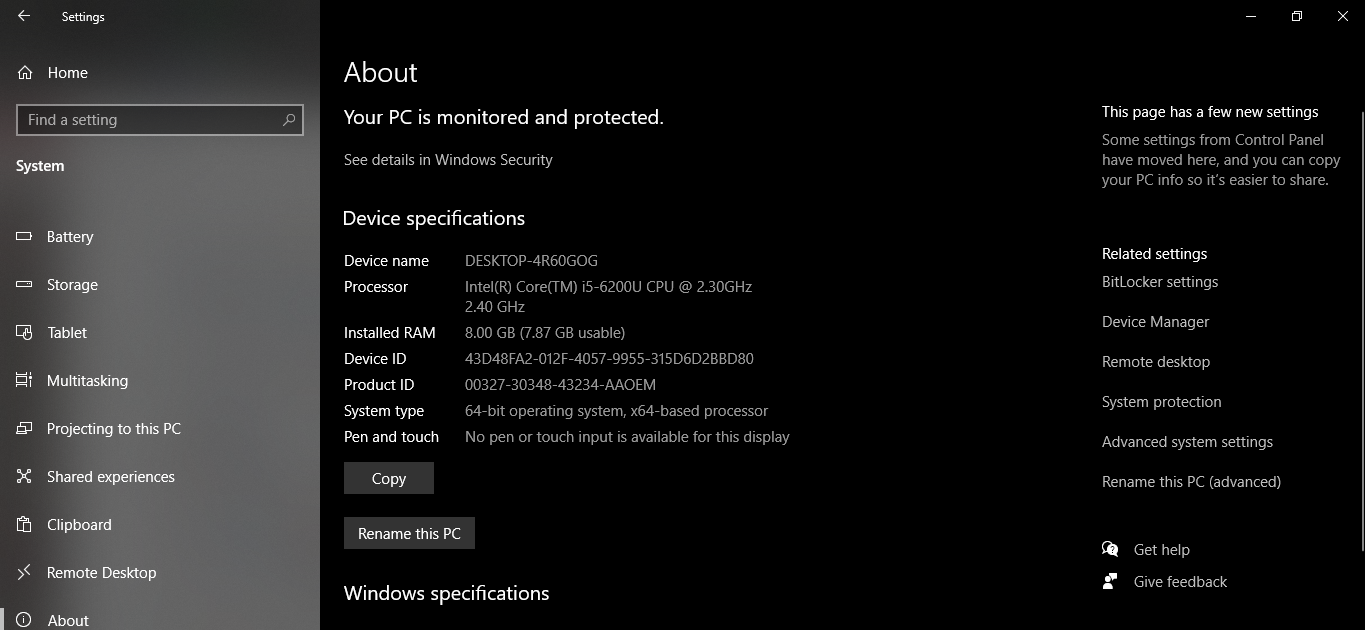The height and width of the screenshot is (630, 1365).
Task: Click the Home icon at the top
Action: (23, 72)
